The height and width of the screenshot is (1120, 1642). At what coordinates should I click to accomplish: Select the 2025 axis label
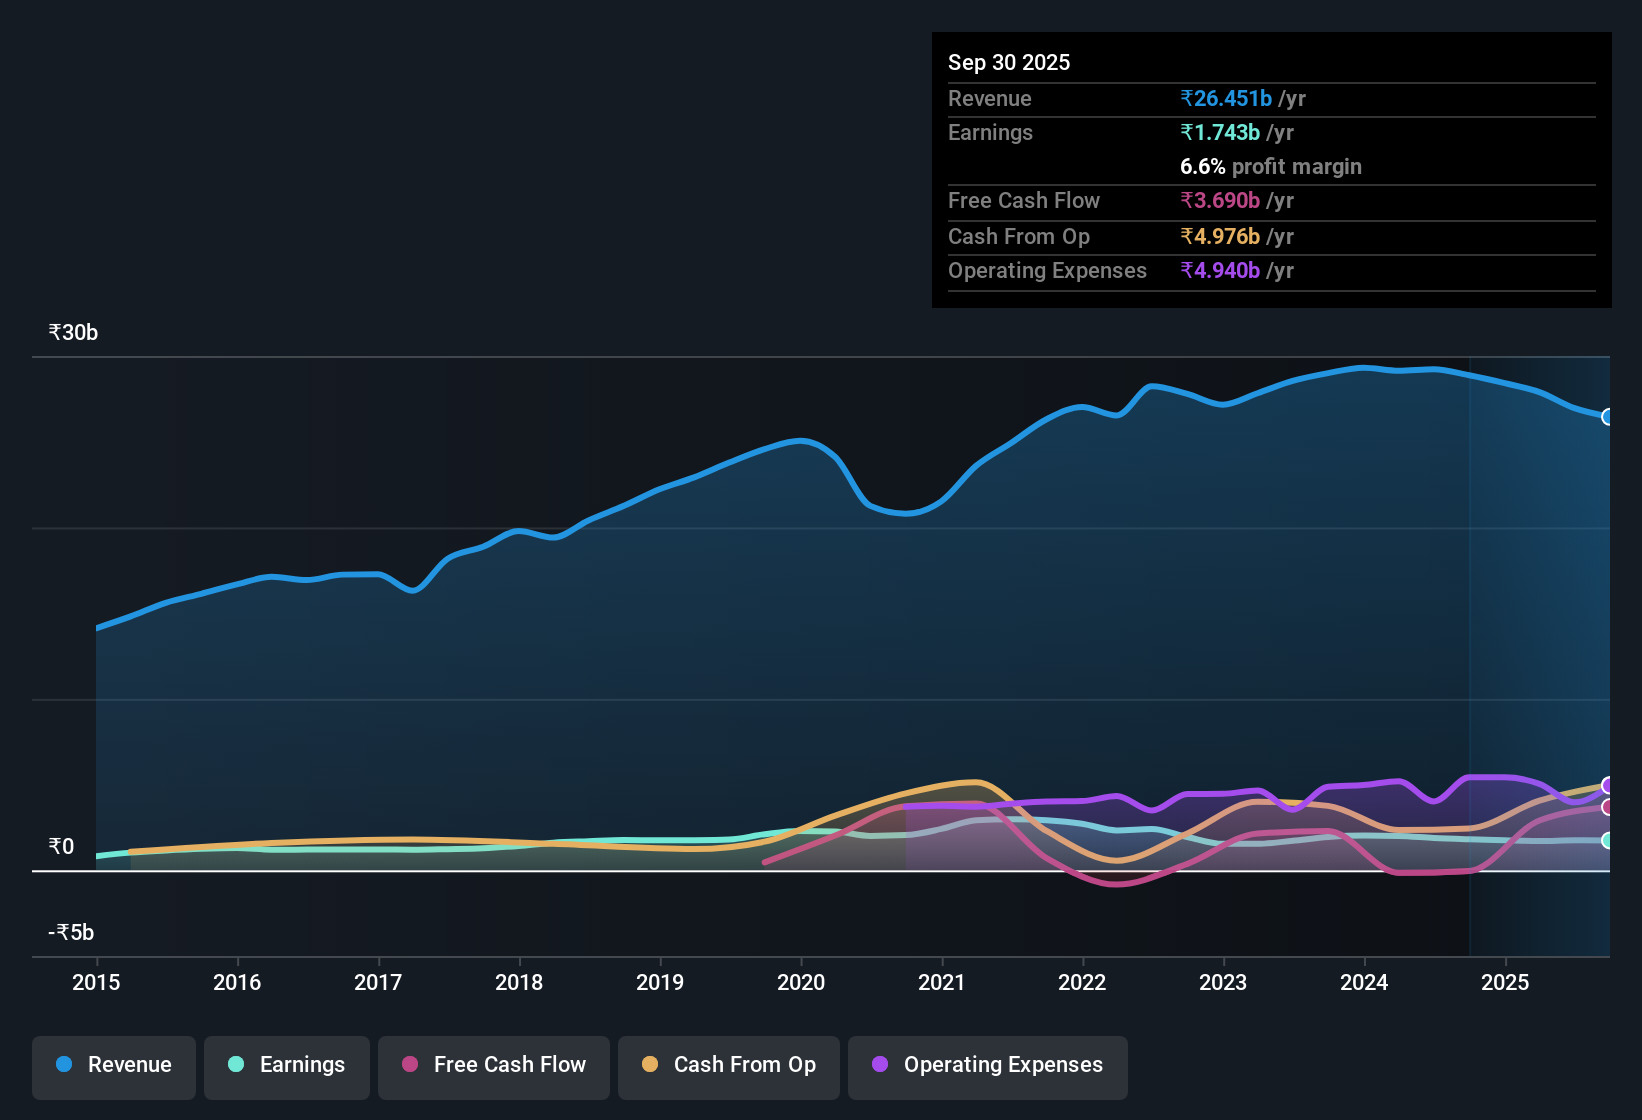pyautogui.click(x=1505, y=983)
